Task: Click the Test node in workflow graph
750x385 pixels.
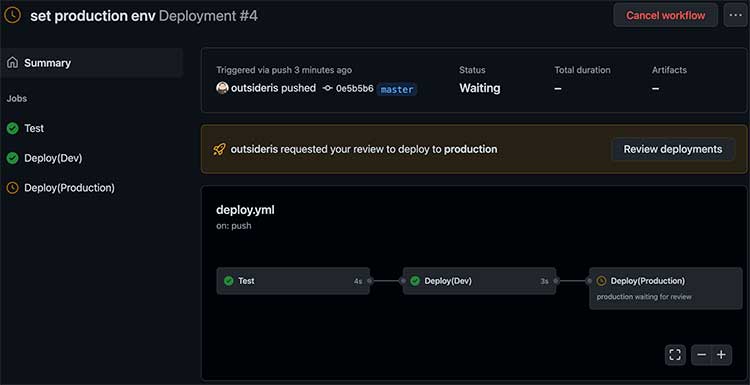Action: pos(293,281)
